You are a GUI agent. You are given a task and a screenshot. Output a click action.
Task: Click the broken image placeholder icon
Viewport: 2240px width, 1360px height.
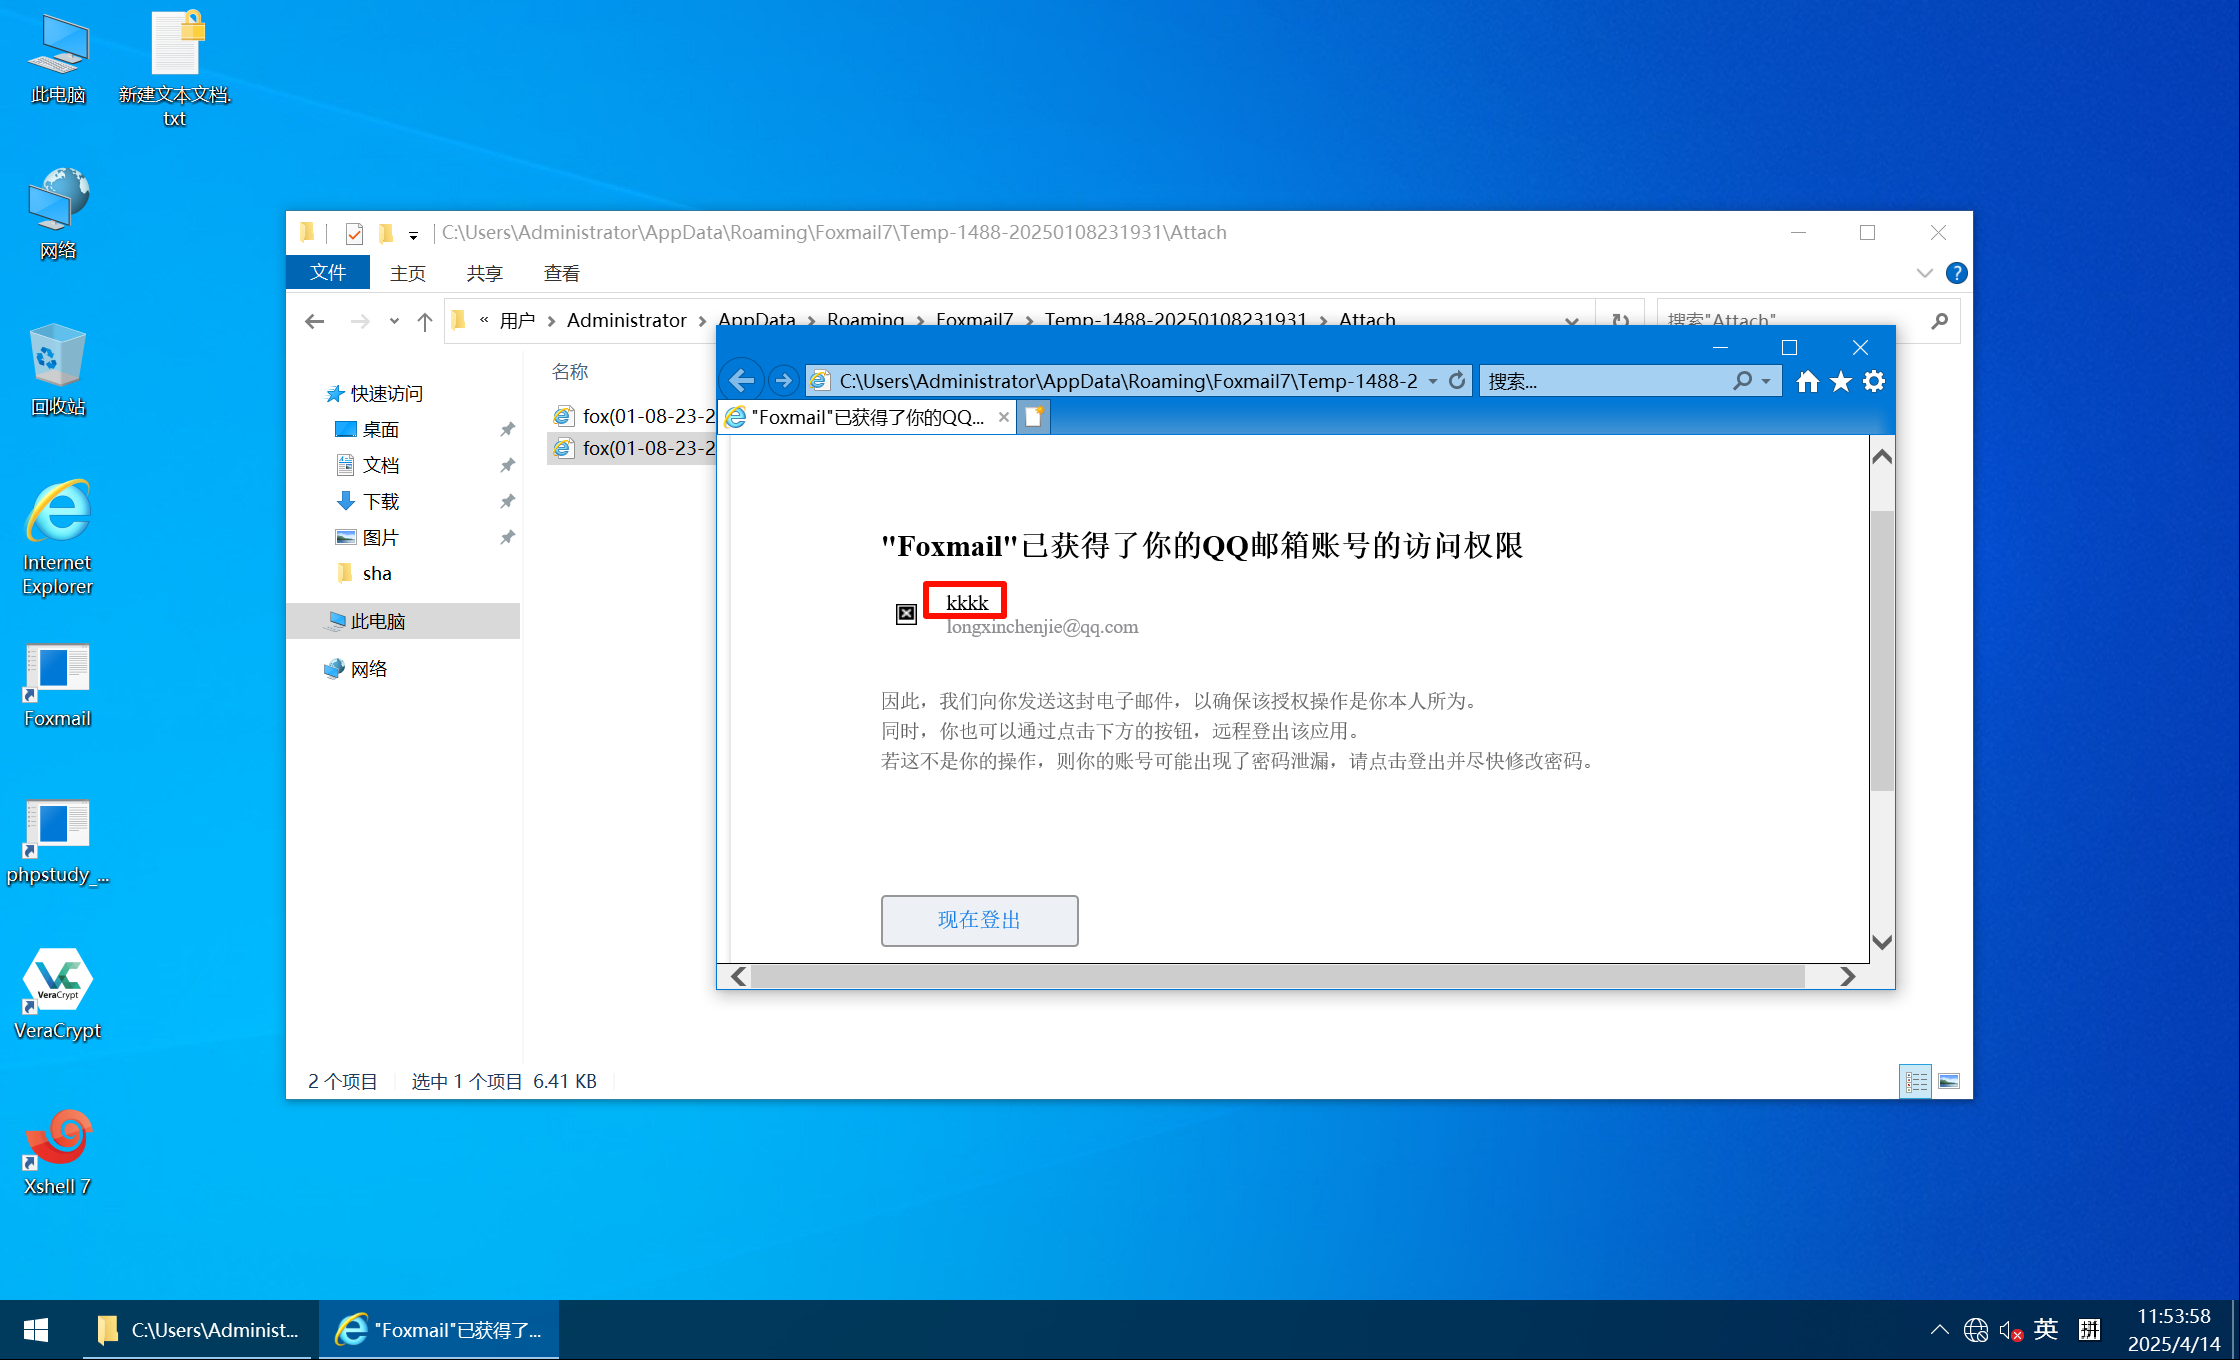point(906,614)
